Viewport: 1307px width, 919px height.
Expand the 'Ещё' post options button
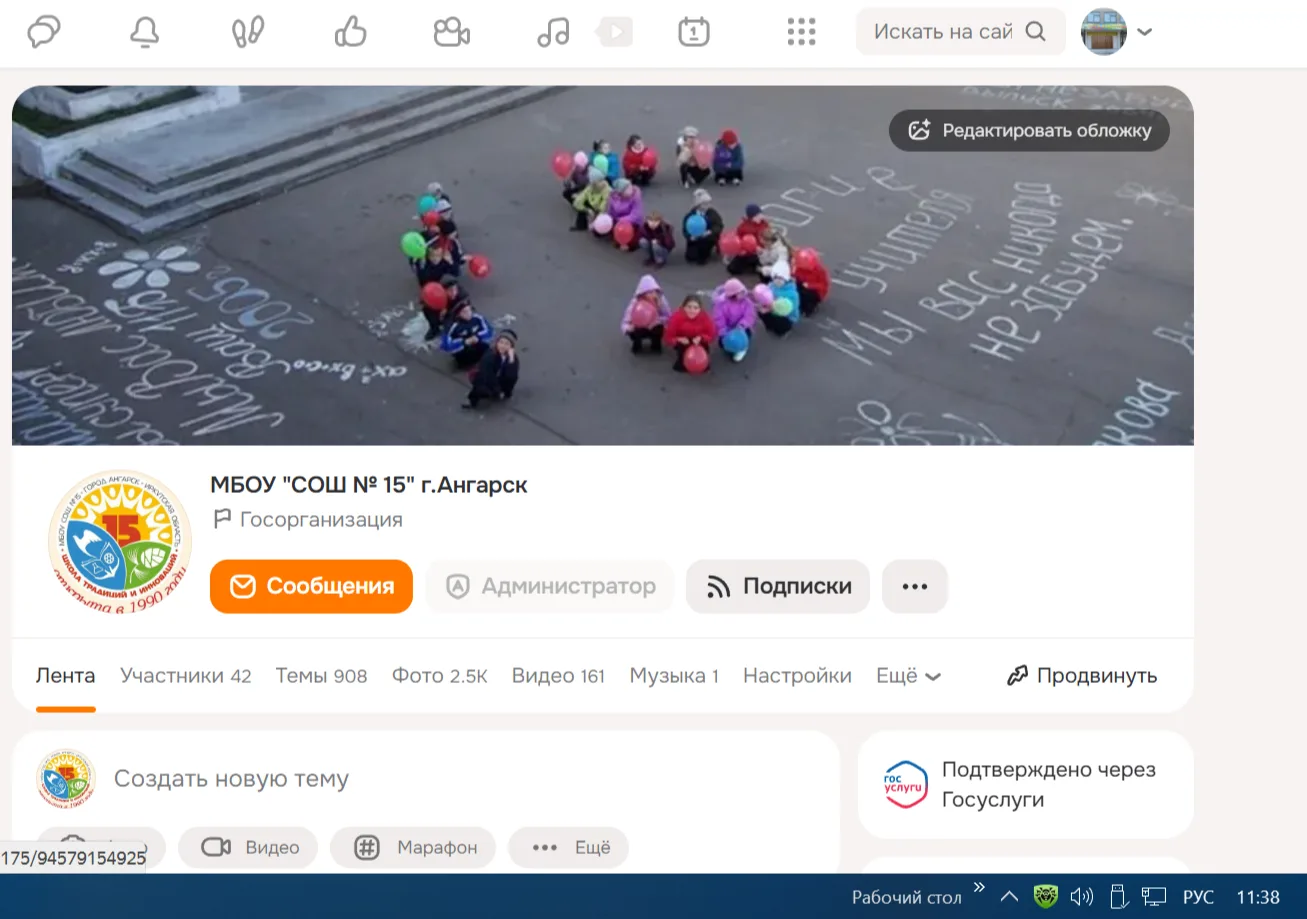569,848
